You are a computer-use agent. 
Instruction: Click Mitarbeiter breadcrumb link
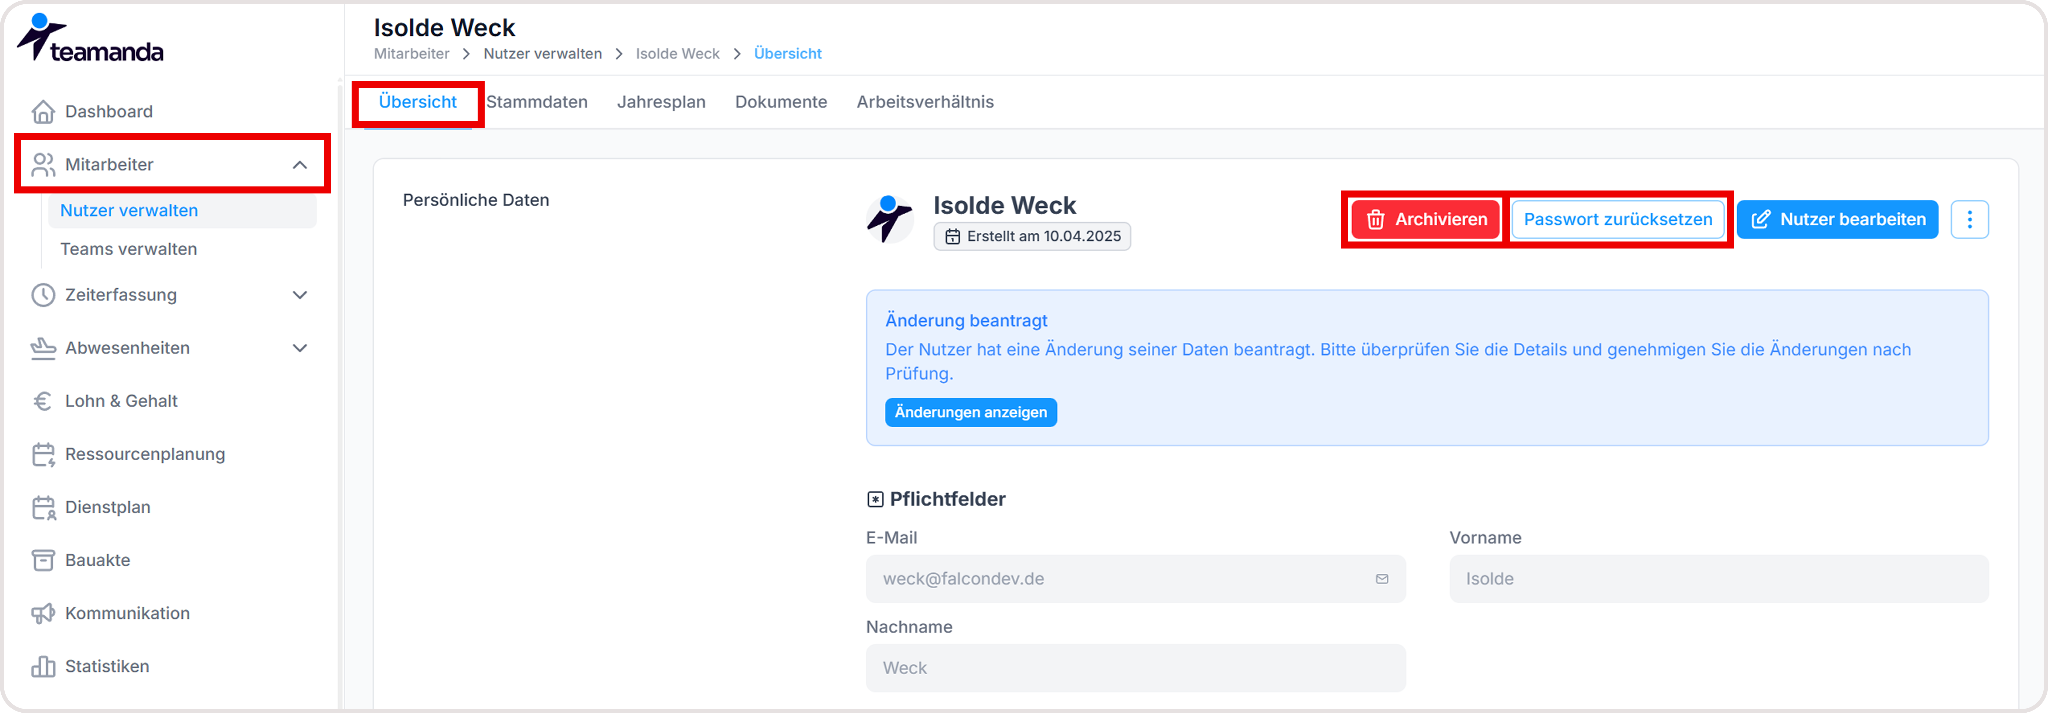coord(412,54)
